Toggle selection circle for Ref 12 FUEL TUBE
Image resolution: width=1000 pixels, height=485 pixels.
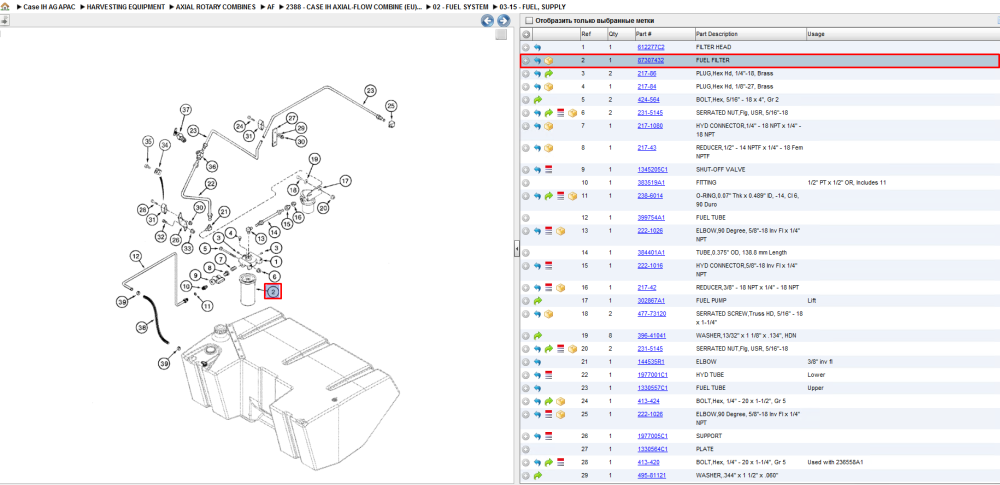click(x=526, y=218)
